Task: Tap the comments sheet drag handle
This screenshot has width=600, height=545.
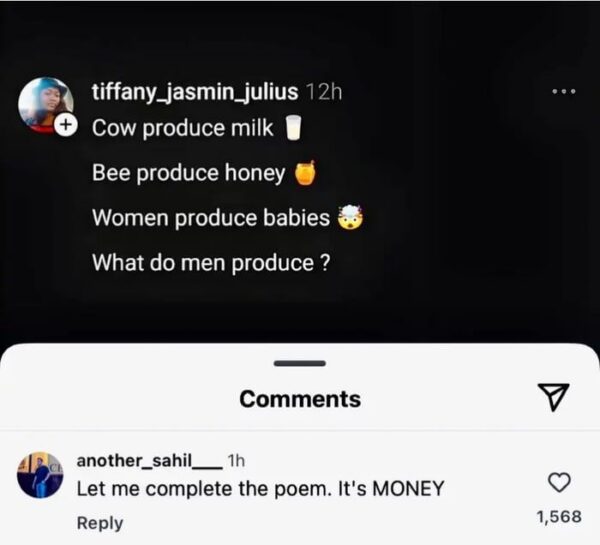Action: point(299,361)
